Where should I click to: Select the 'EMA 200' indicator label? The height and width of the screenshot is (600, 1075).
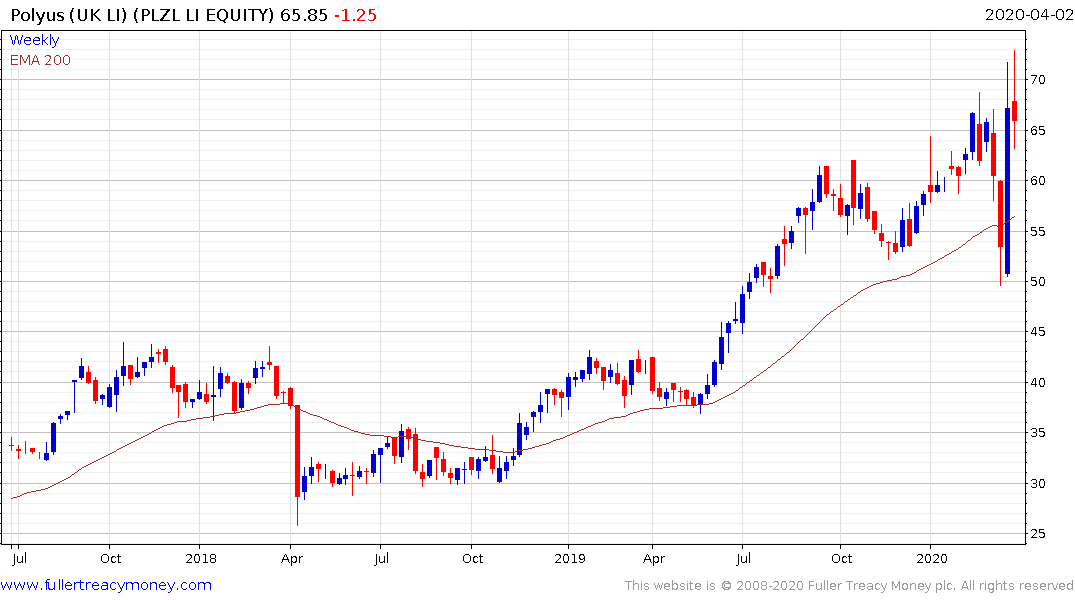40,60
